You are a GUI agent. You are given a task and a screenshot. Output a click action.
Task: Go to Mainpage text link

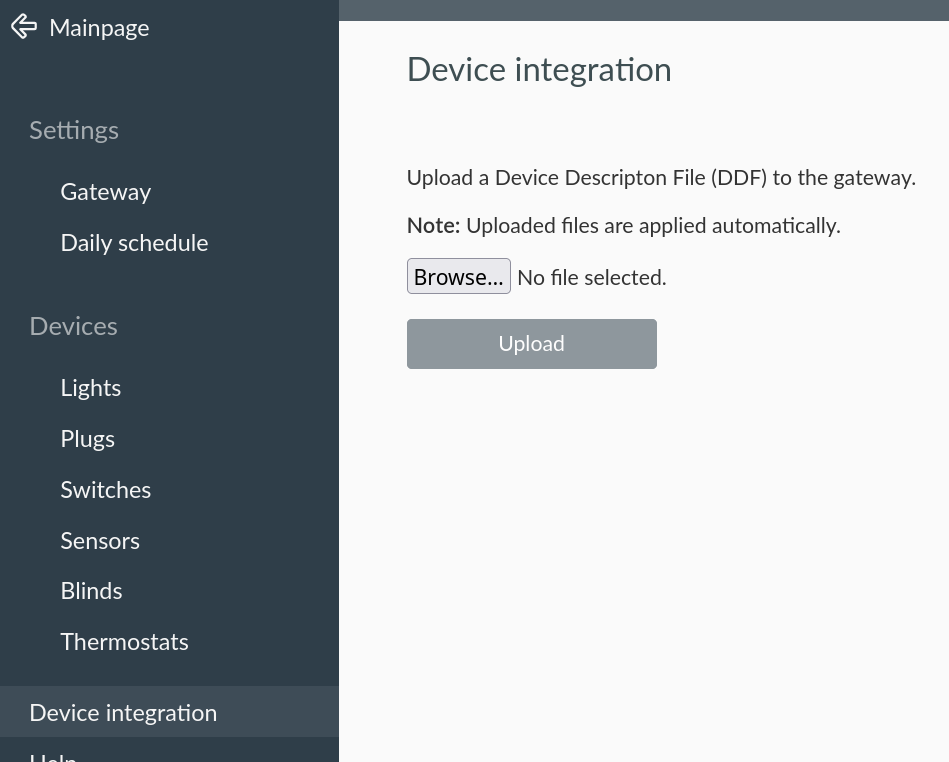click(x=99, y=28)
